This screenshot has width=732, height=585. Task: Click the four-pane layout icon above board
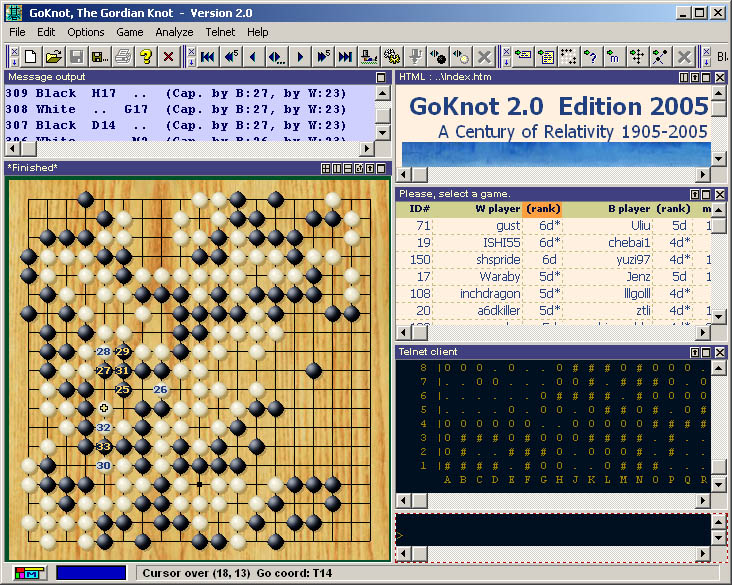326,169
